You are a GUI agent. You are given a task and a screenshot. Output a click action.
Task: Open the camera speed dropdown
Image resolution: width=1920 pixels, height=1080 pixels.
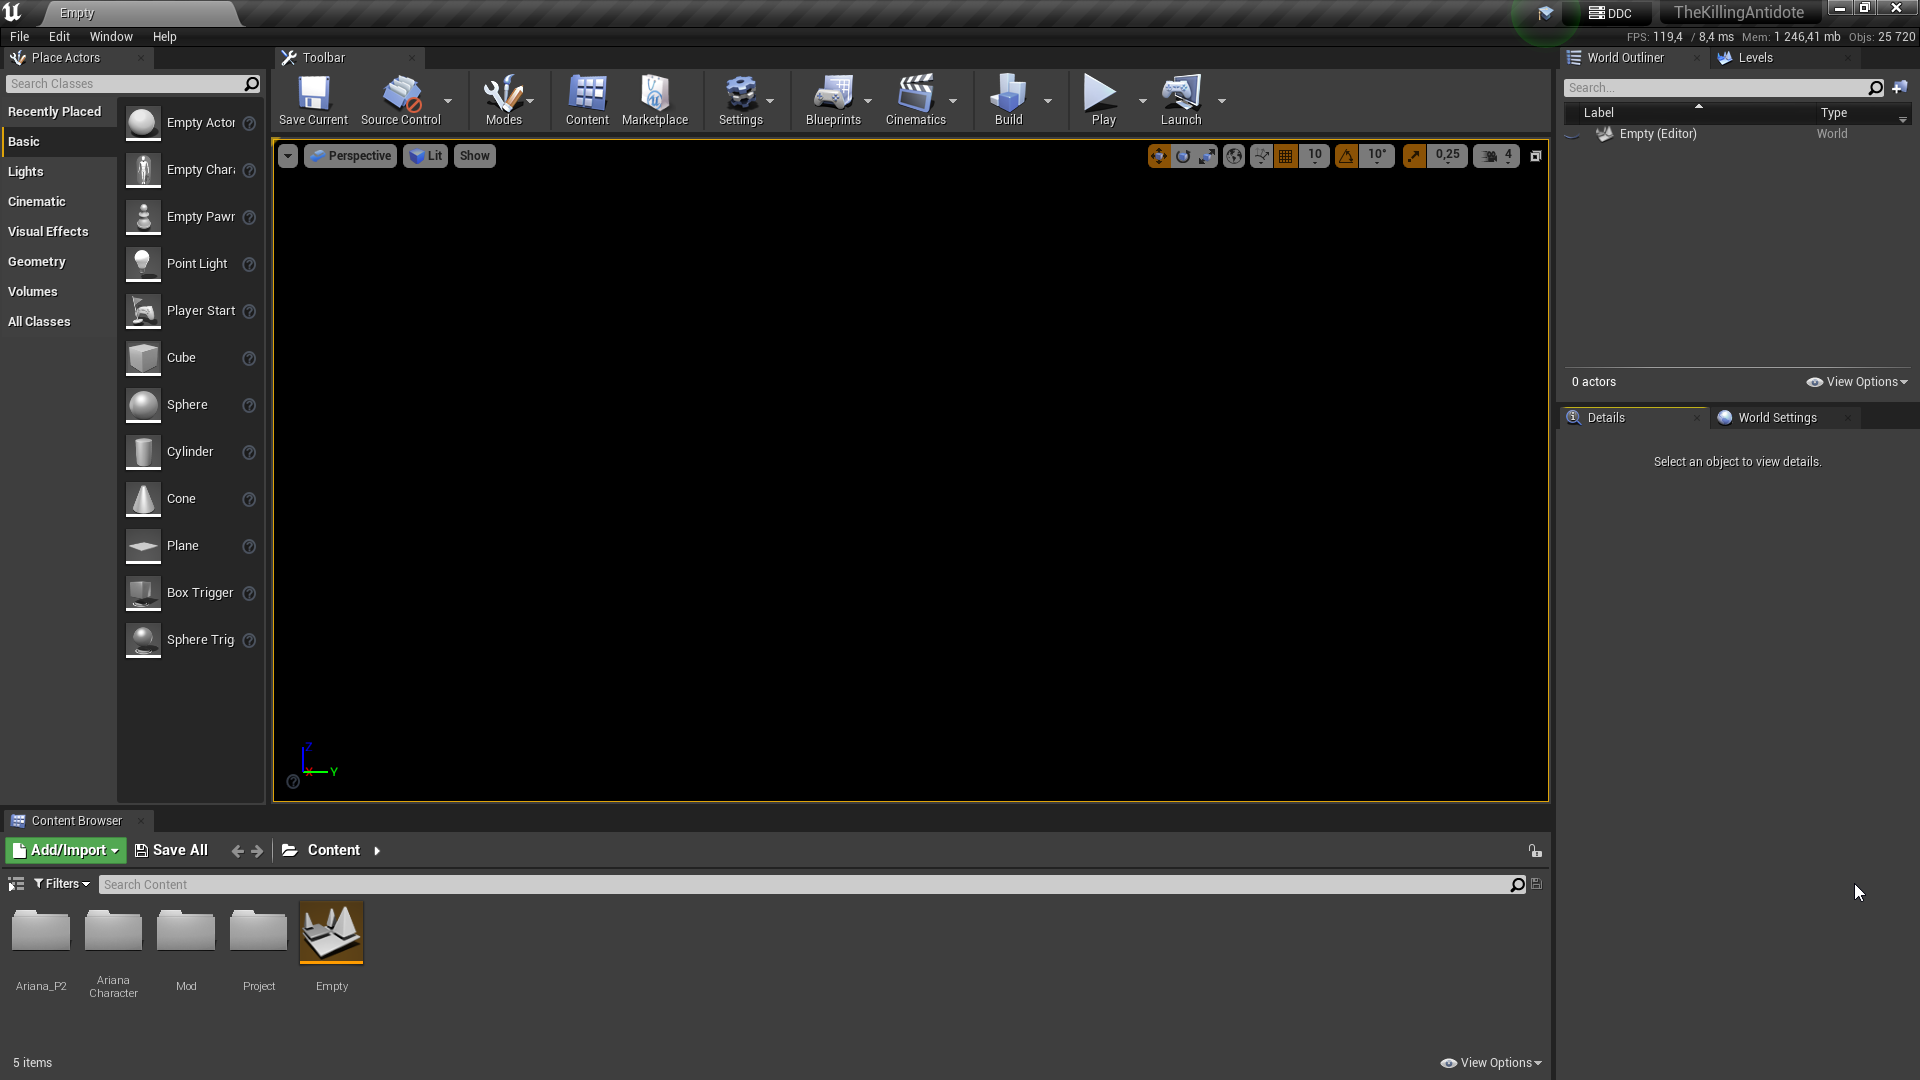tap(1496, 156)
